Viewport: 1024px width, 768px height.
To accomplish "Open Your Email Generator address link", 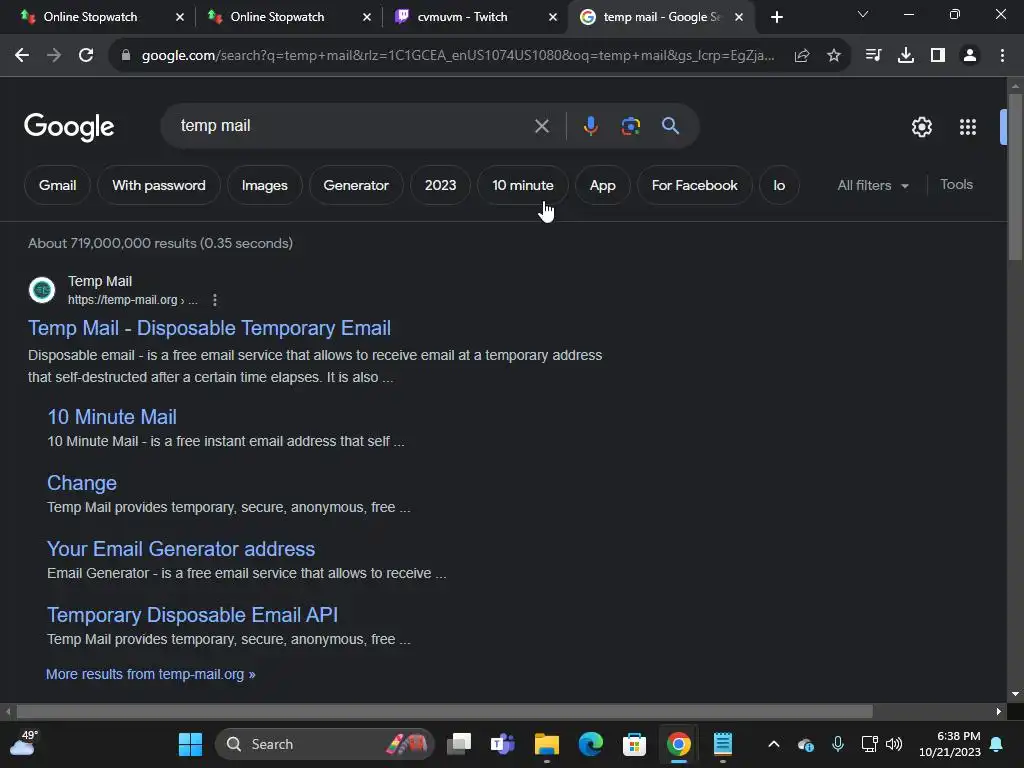I will click(x=181, y=549).
